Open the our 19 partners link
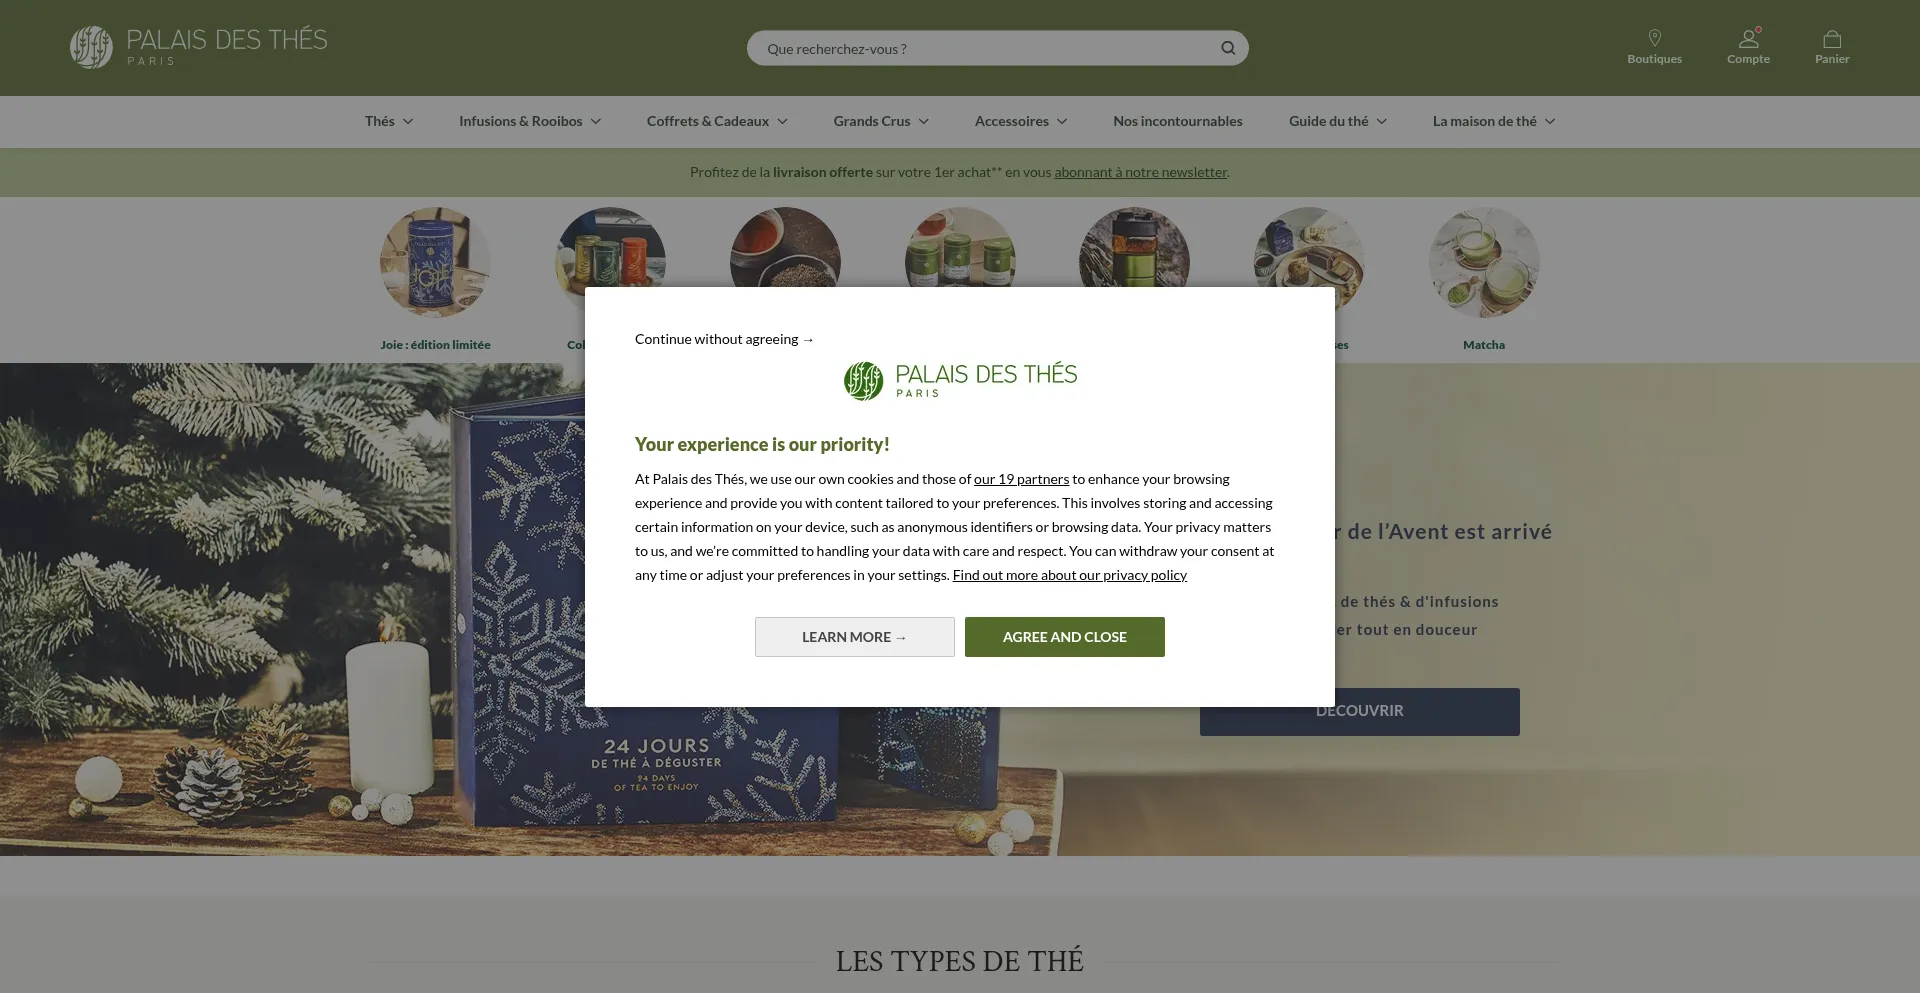 tap(1021, 479)
